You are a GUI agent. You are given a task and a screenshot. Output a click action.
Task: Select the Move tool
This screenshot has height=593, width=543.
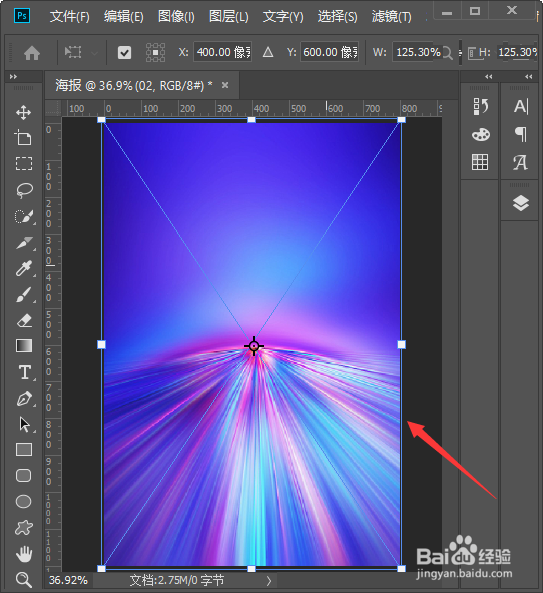[23, 112]
